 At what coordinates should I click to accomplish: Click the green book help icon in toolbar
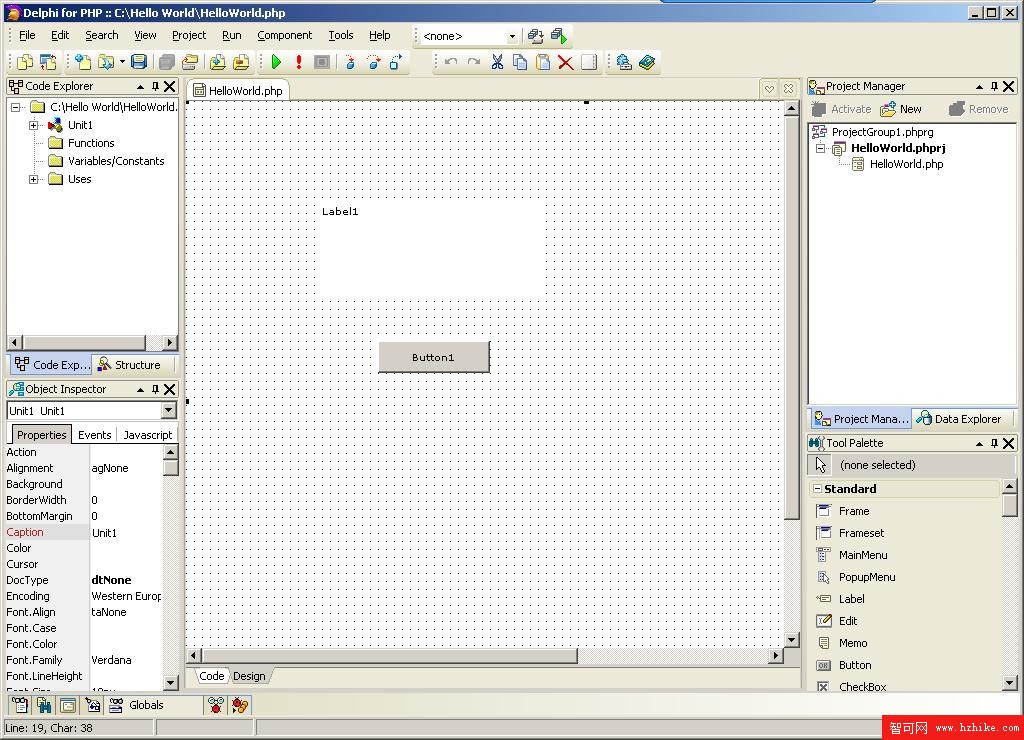click(x=647, y=62)
